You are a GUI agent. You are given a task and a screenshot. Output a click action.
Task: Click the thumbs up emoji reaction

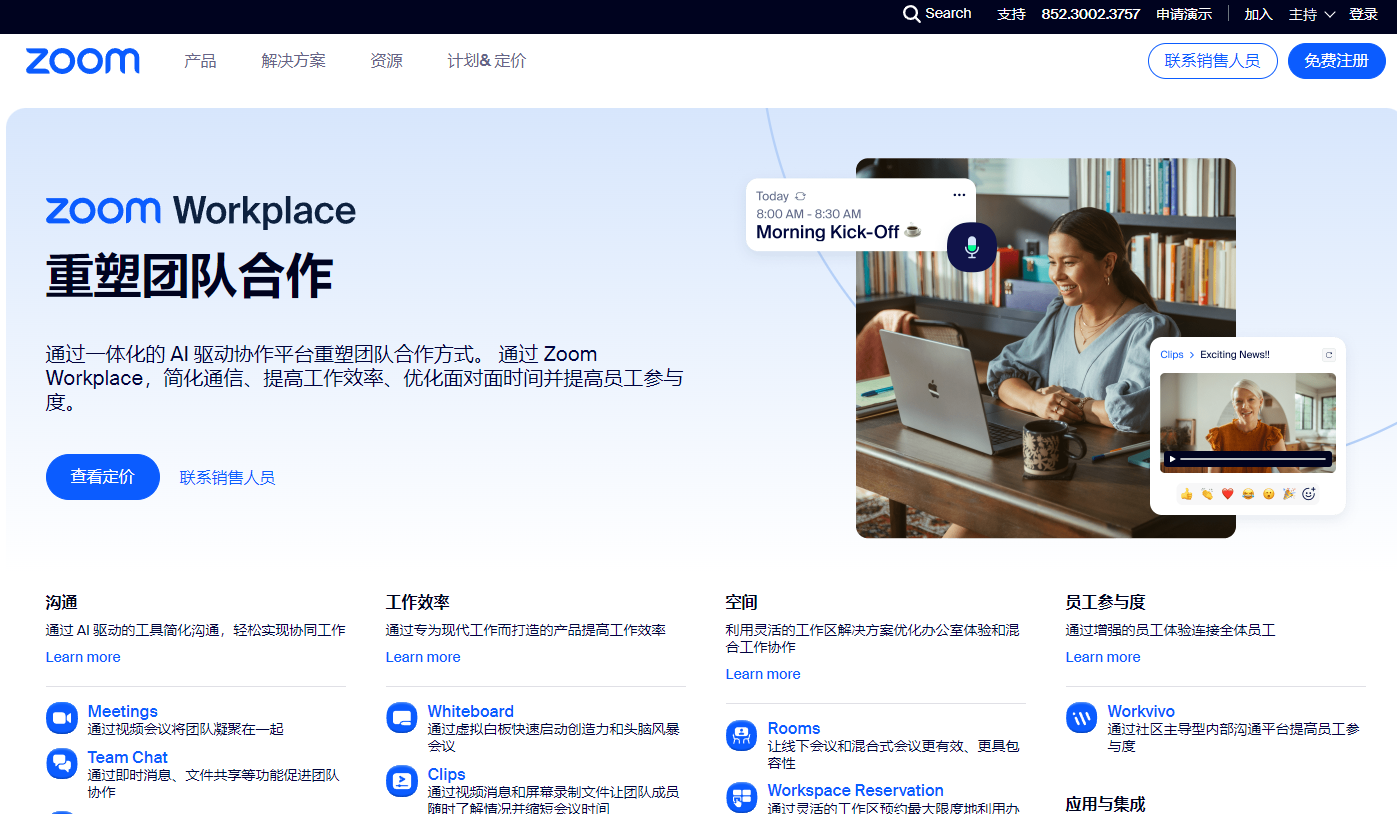[1187, 493]
